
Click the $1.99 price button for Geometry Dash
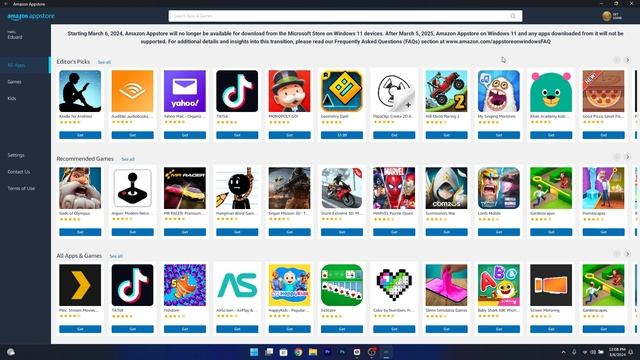click(342, 135)
